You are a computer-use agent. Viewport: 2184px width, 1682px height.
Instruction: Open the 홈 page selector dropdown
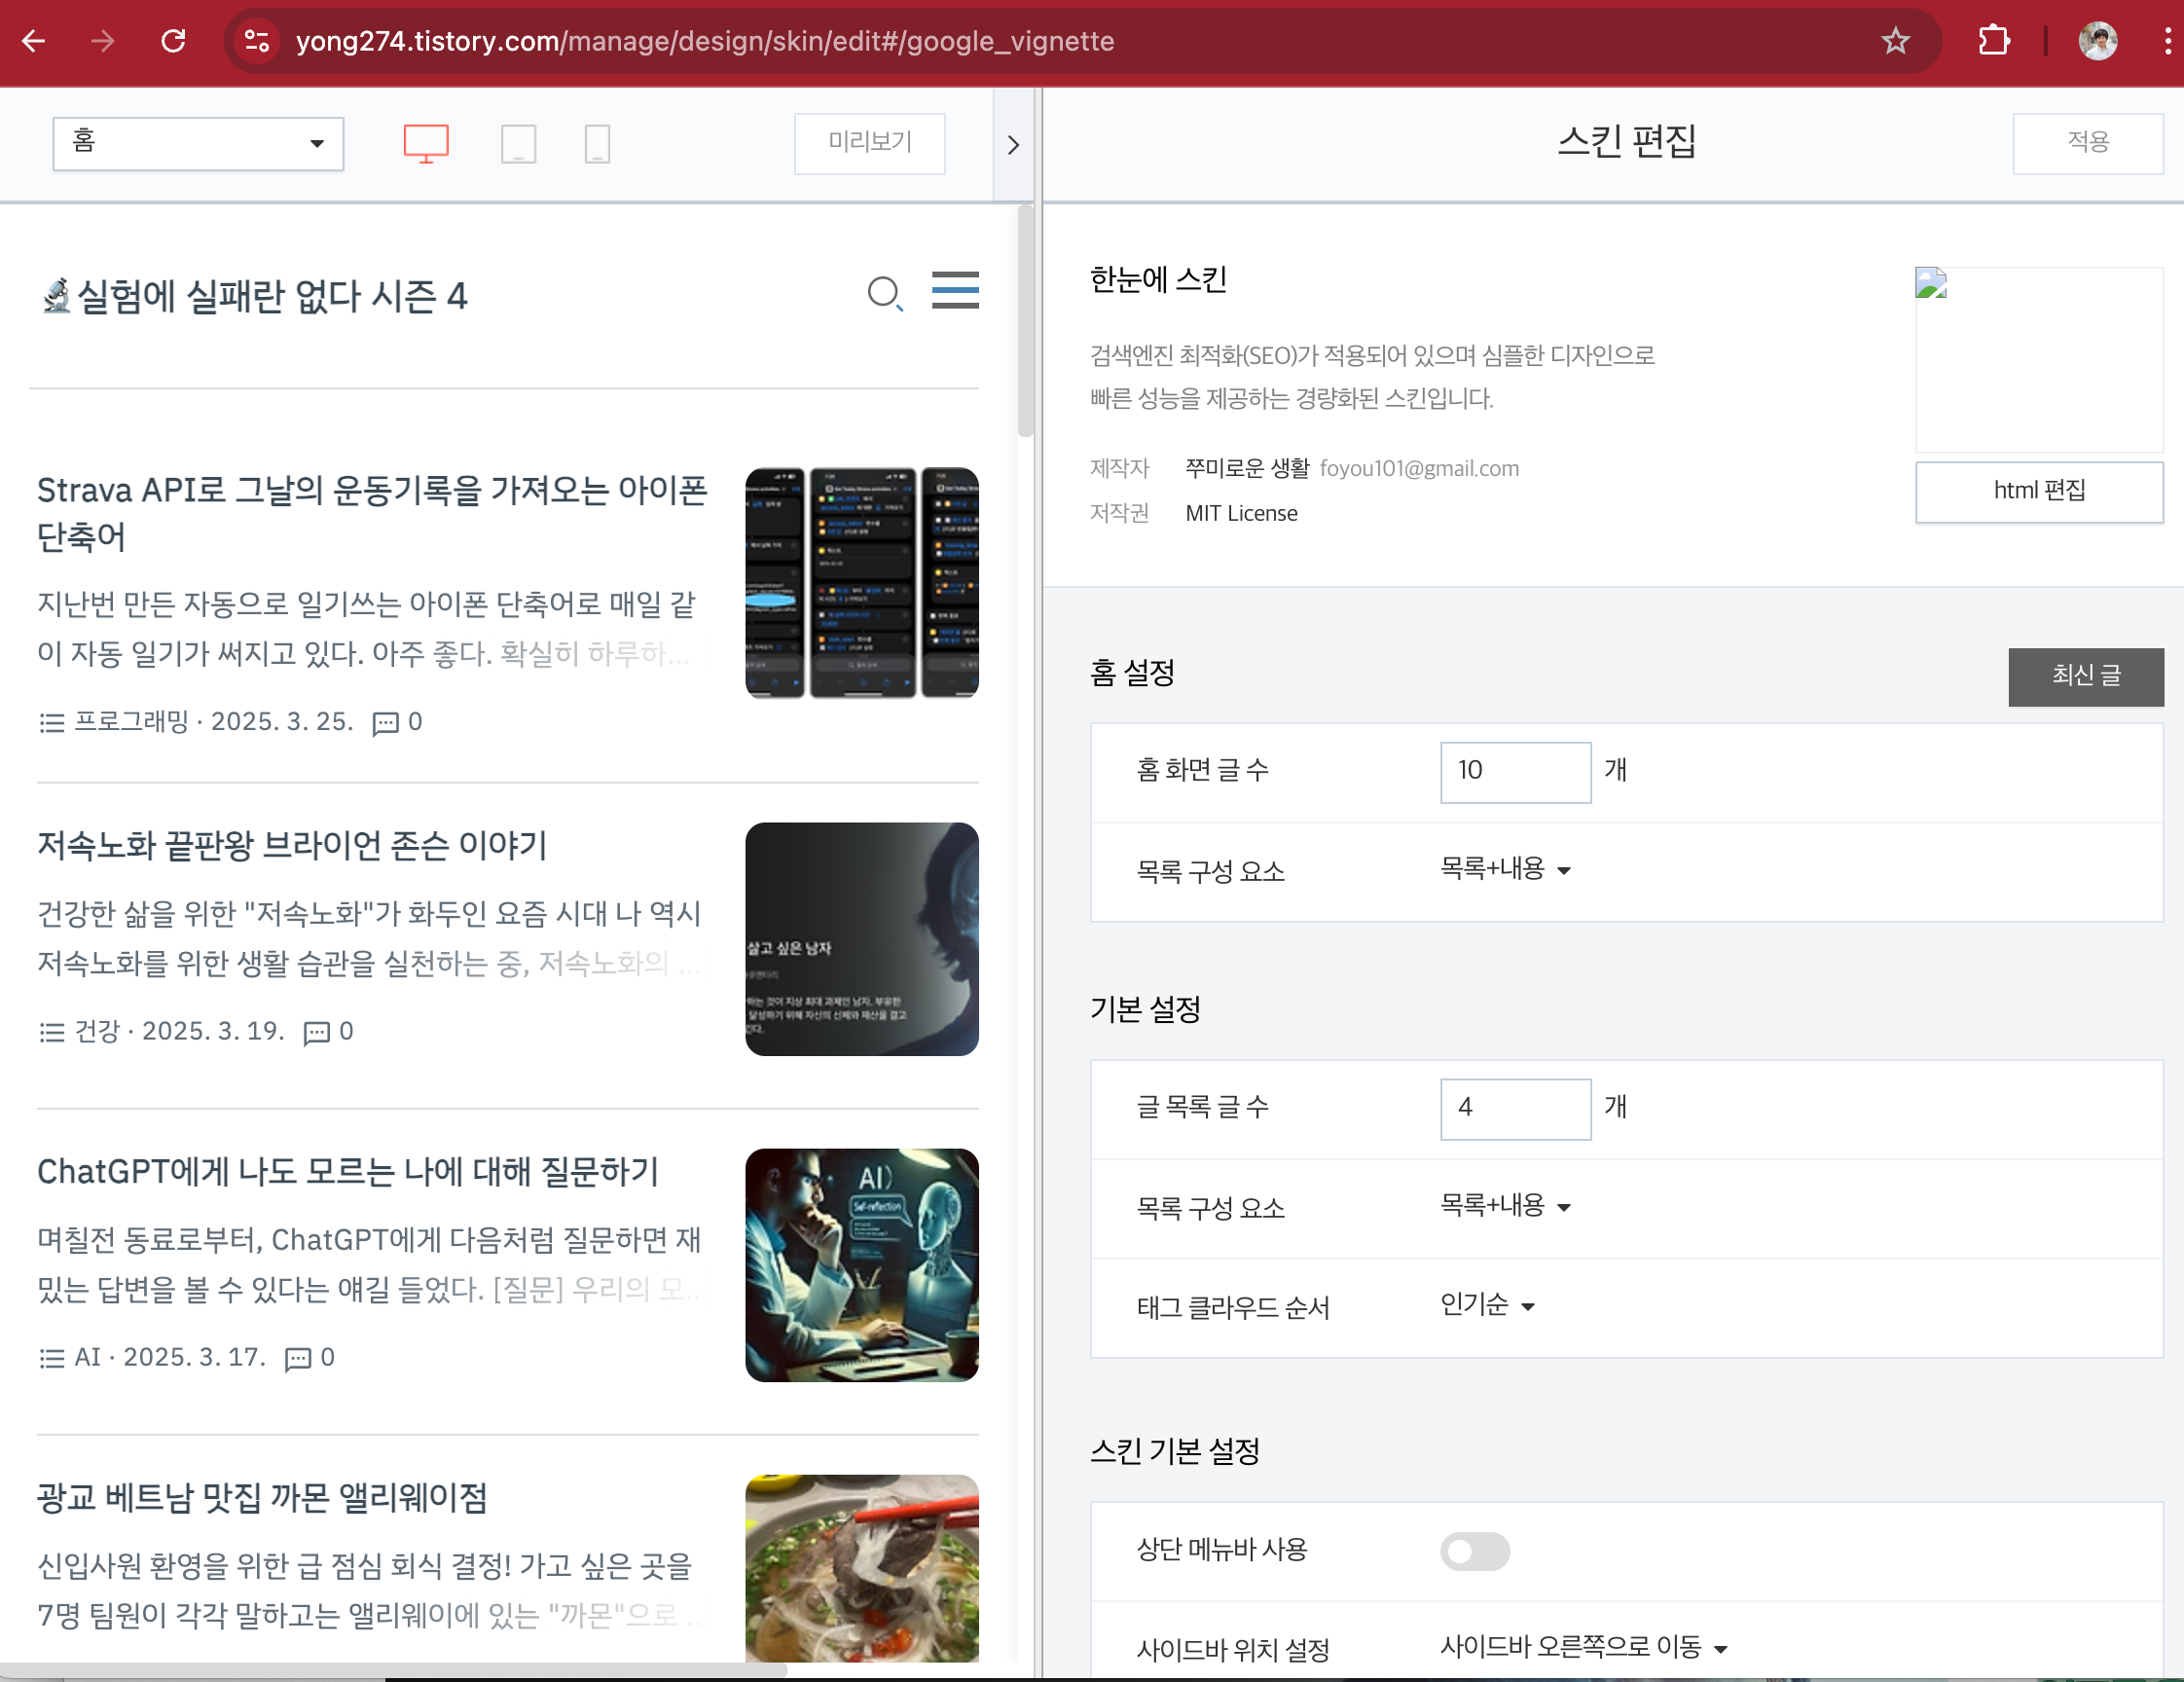click(198, 143)
